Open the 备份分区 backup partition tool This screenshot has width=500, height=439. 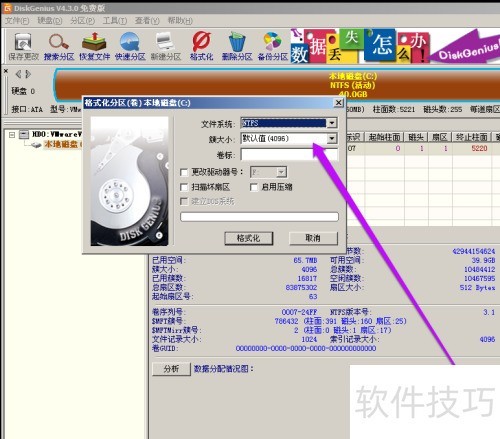[273, 47]
